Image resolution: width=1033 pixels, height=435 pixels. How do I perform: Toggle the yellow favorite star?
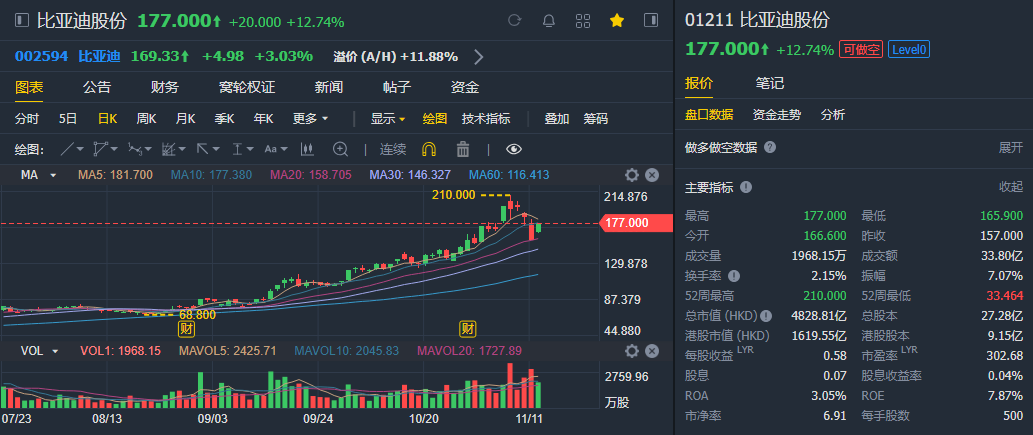pyautogui.click(x=617, y=20)
